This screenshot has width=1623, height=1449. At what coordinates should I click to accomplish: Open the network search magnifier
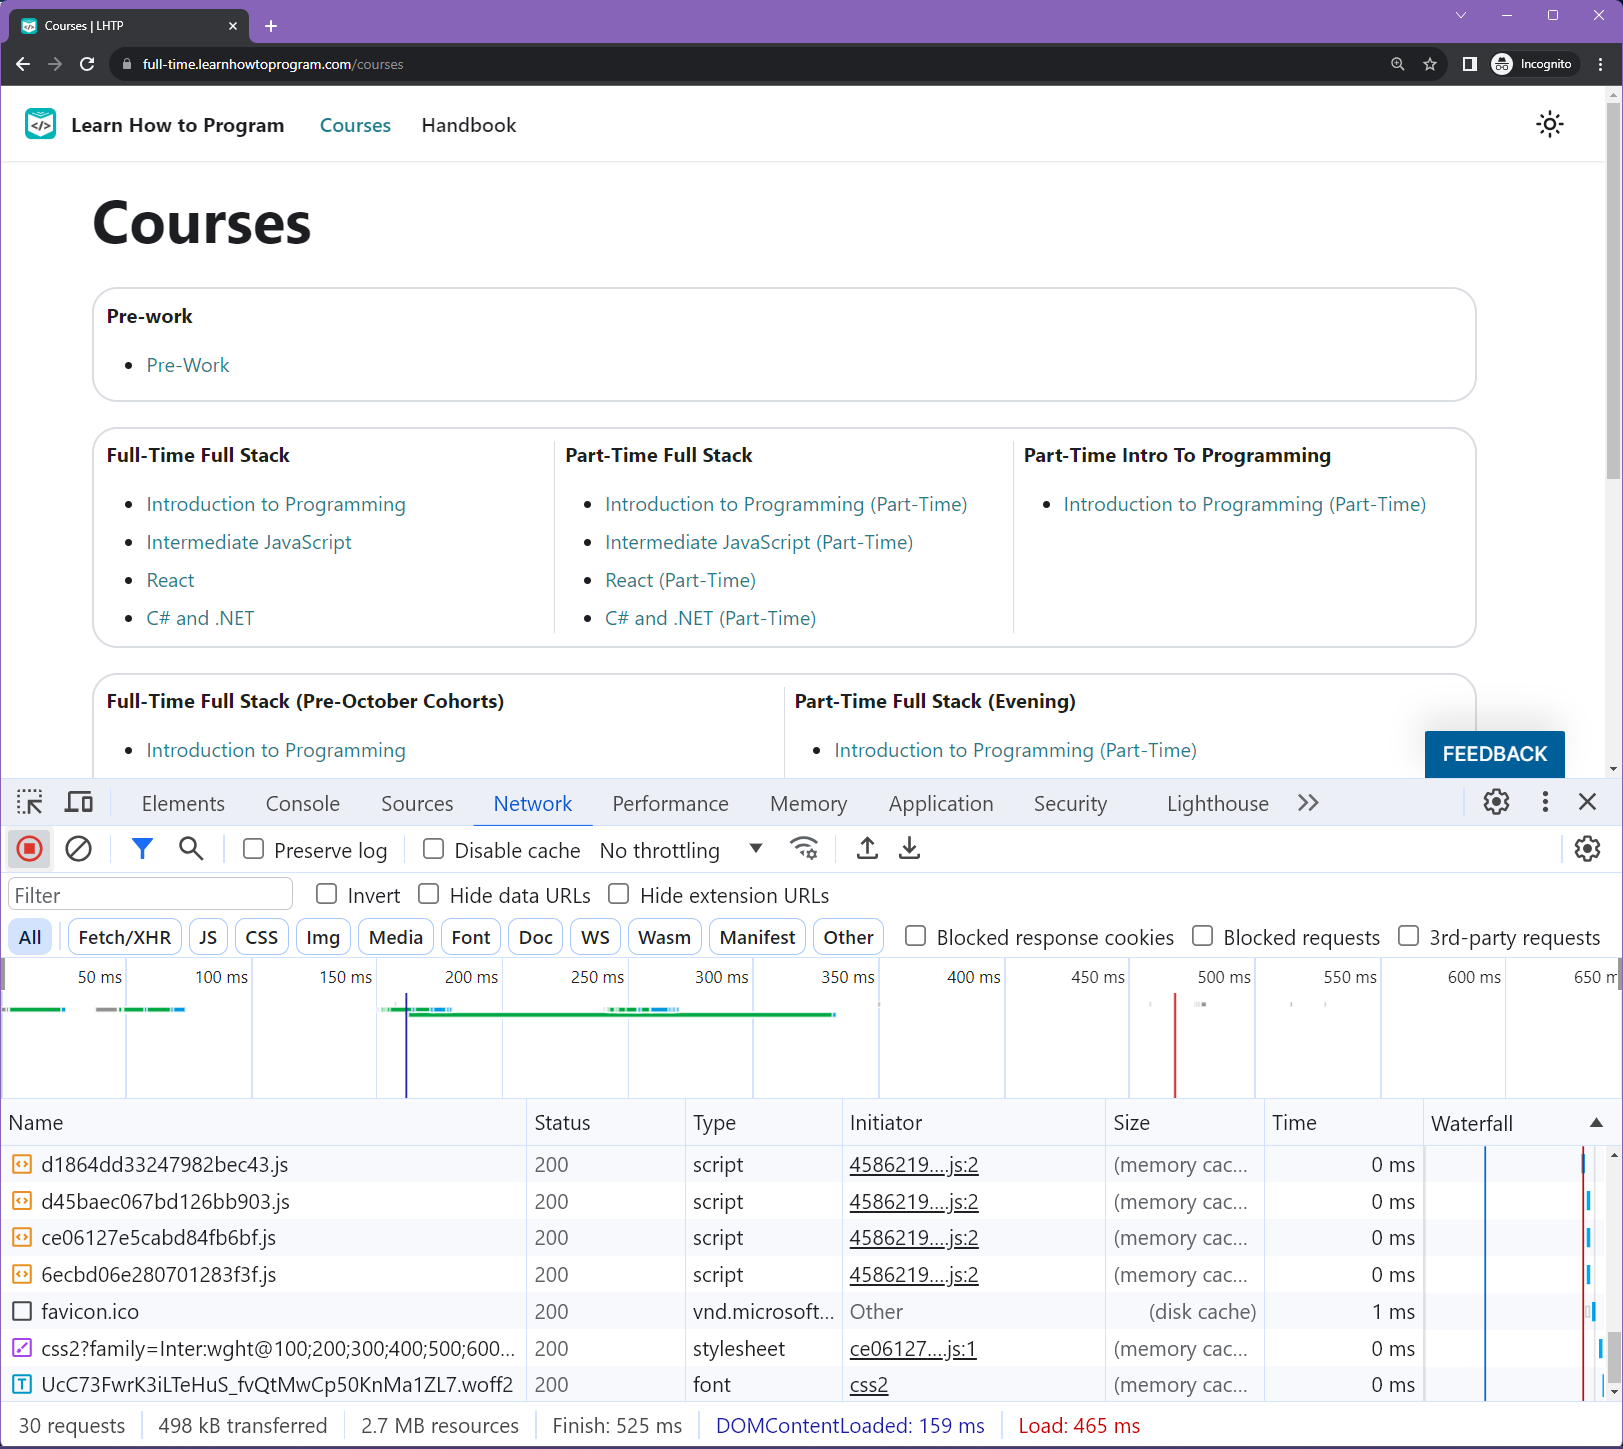[191, 849]
